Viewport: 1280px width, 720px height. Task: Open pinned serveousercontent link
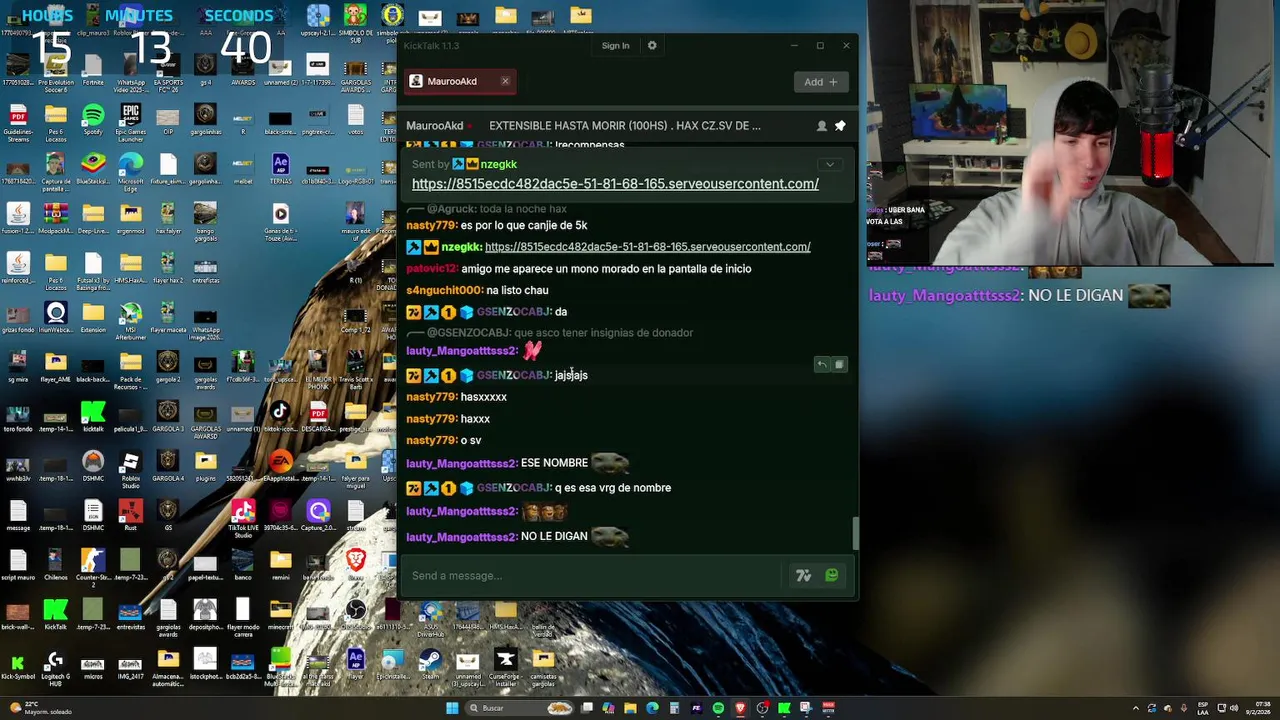coord(615,184)
